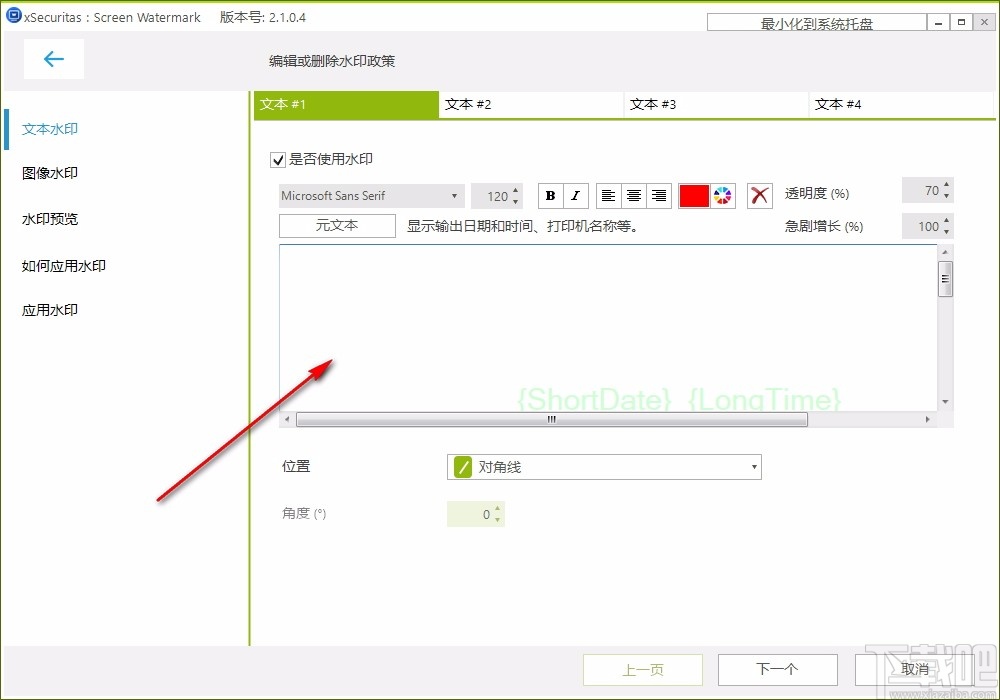Click inside the watermark text editing area
This screenshot has height=700, width=1000.
click(608, 328)
